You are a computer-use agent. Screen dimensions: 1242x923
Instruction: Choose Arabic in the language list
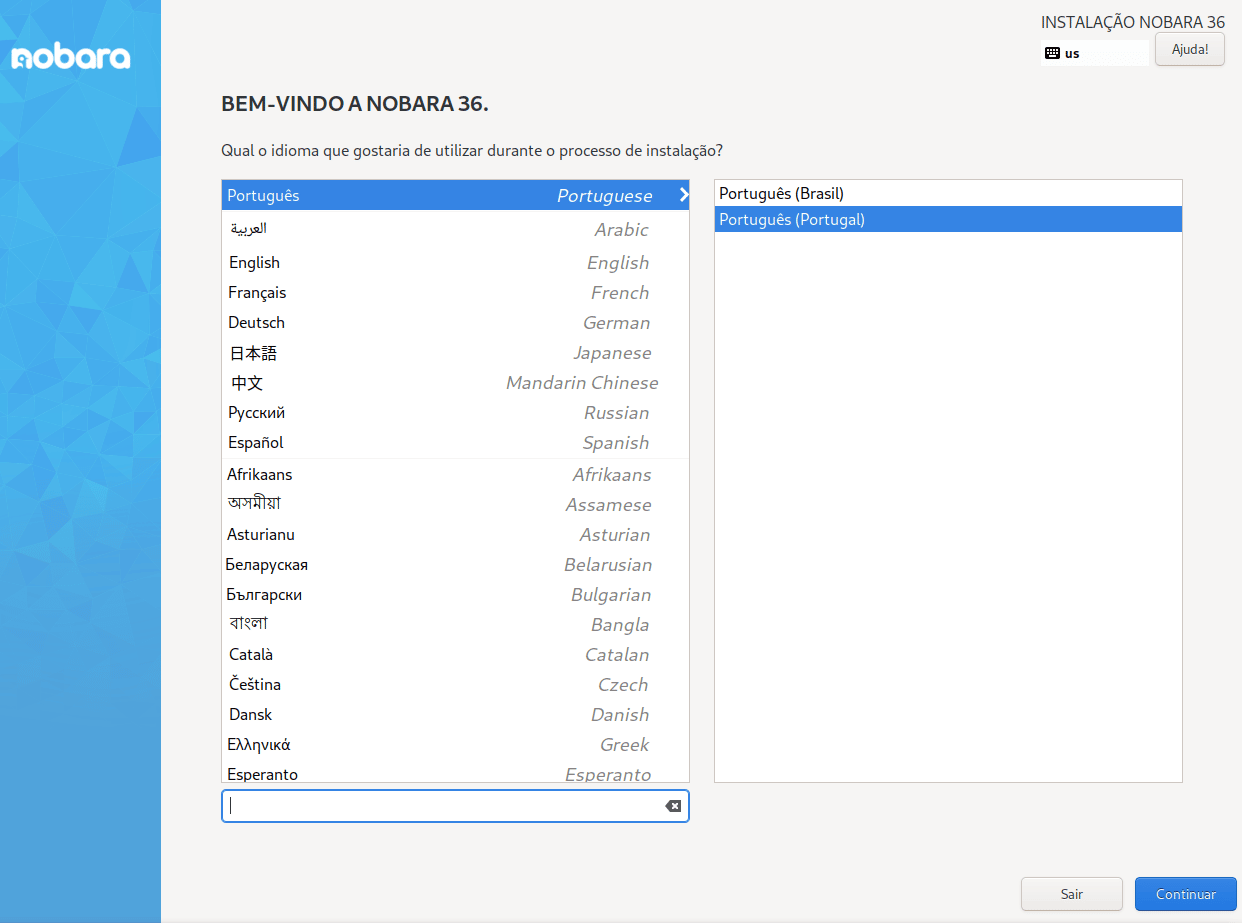[x=455, y=229]
